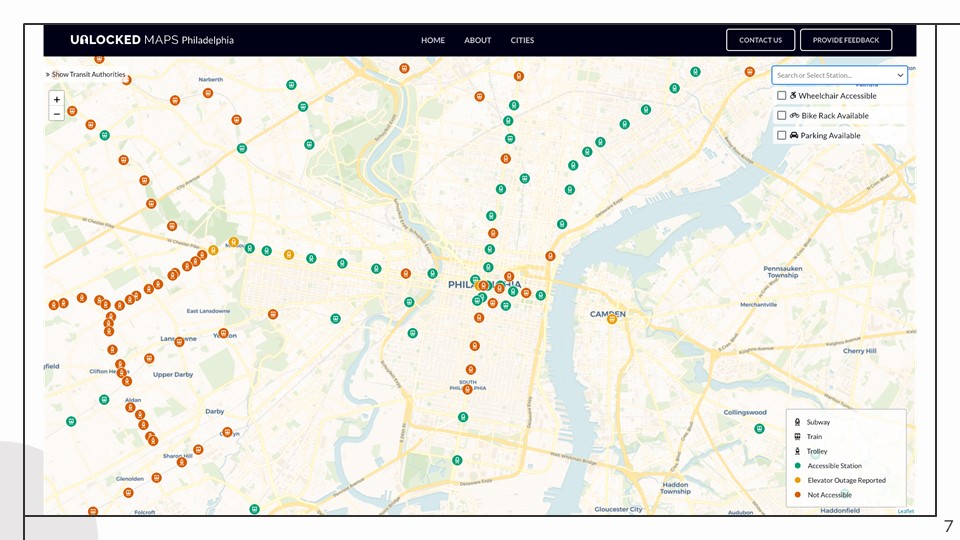Enable the Wheelchair Accessible filter checkbox
960x540 pixels.
click(782, 96)
